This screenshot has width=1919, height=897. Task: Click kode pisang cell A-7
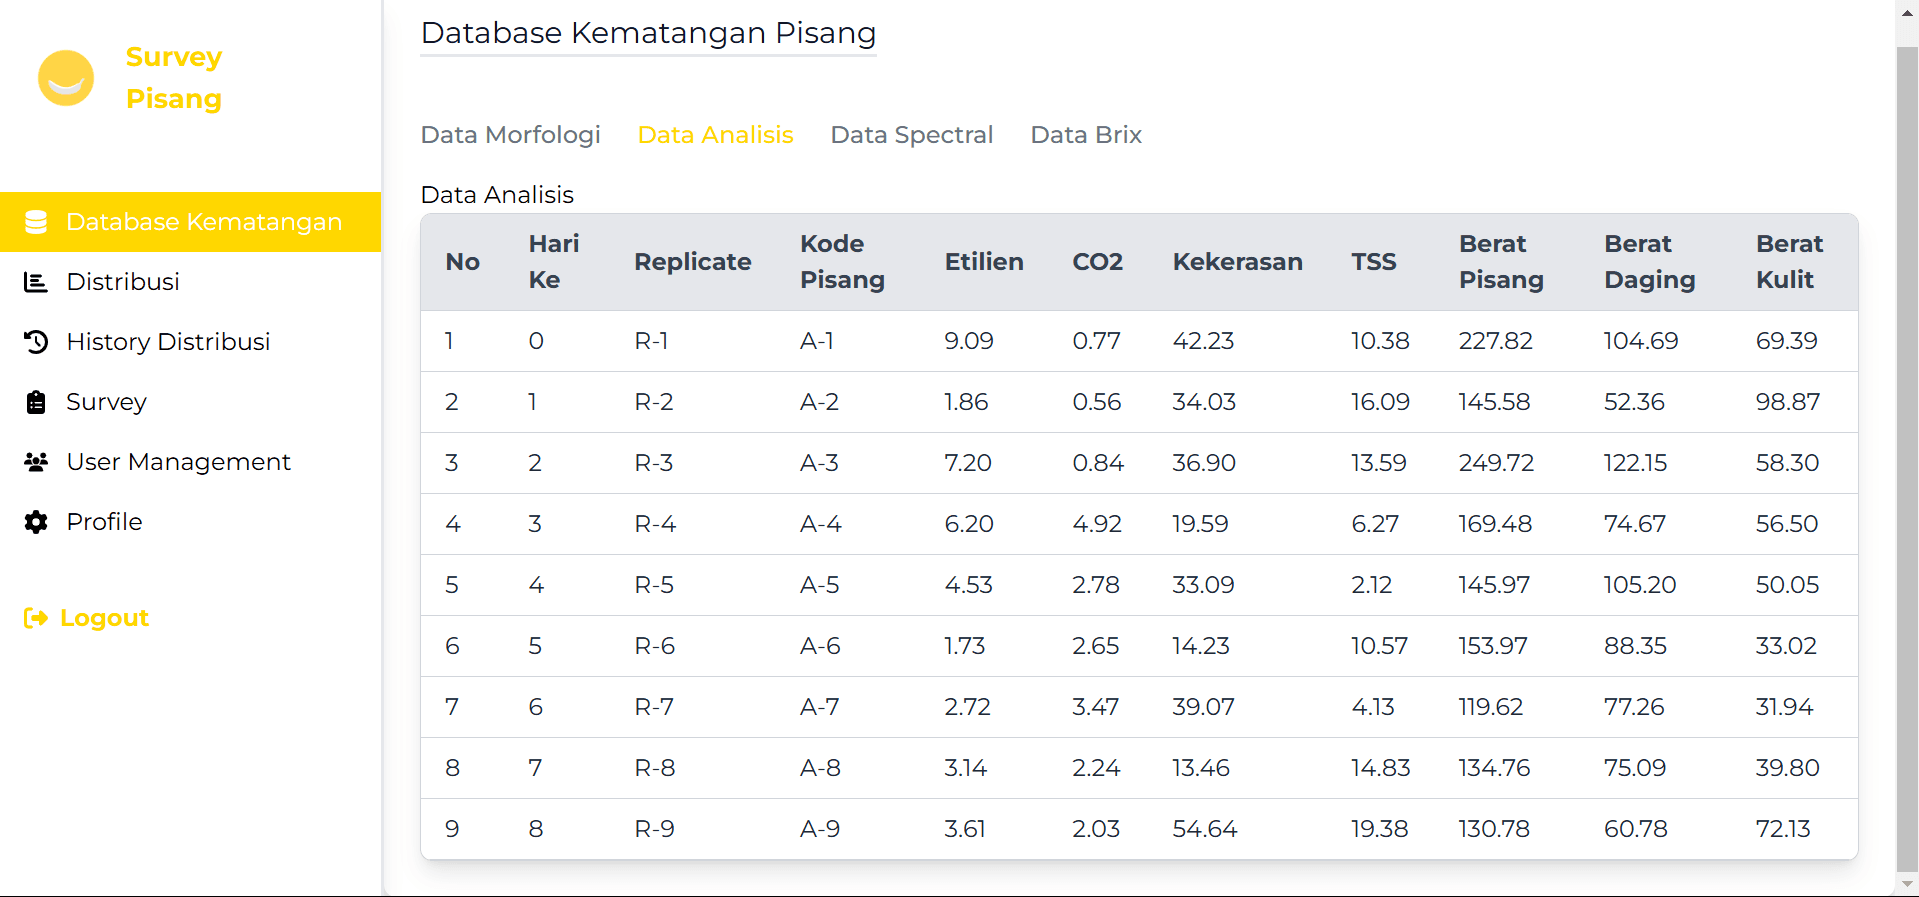pyautogui.click(x=819, y=707)
